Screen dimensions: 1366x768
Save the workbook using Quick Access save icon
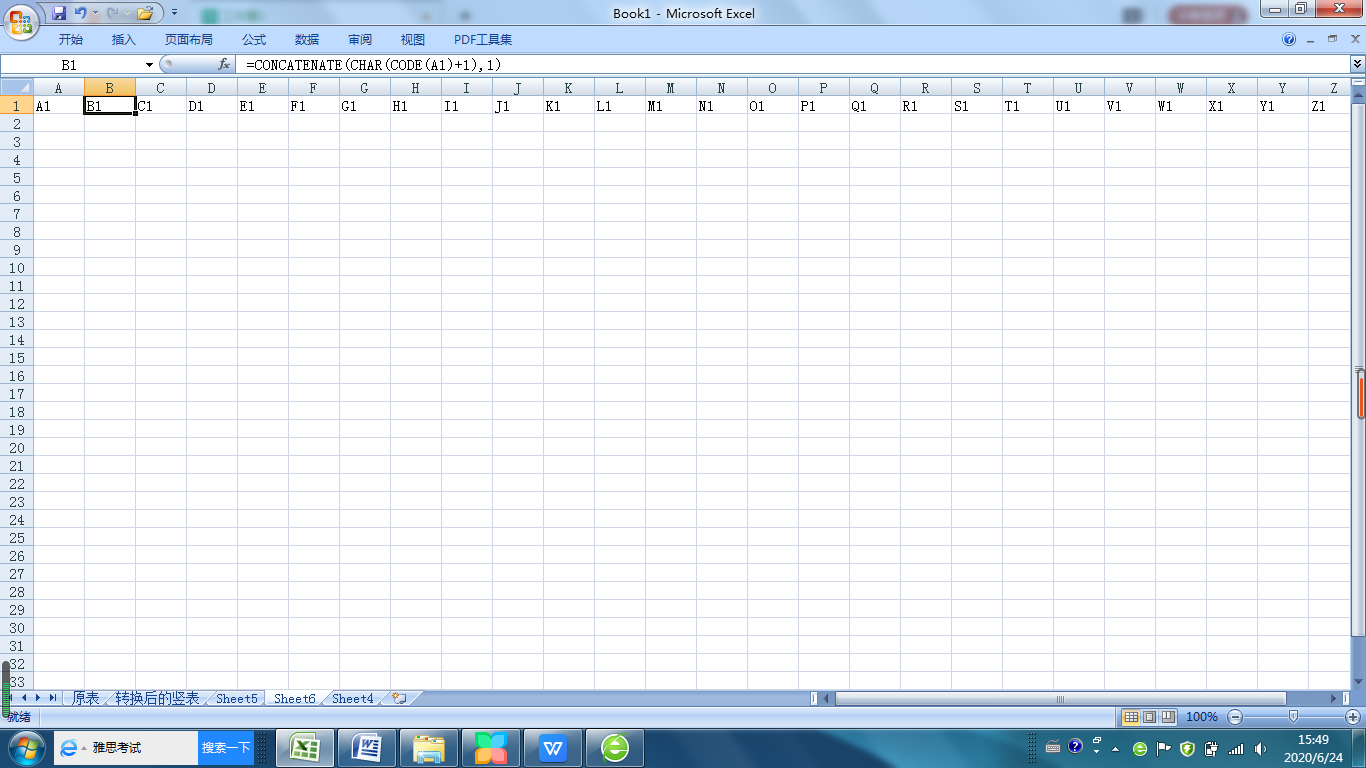click(x=59, y=13)
